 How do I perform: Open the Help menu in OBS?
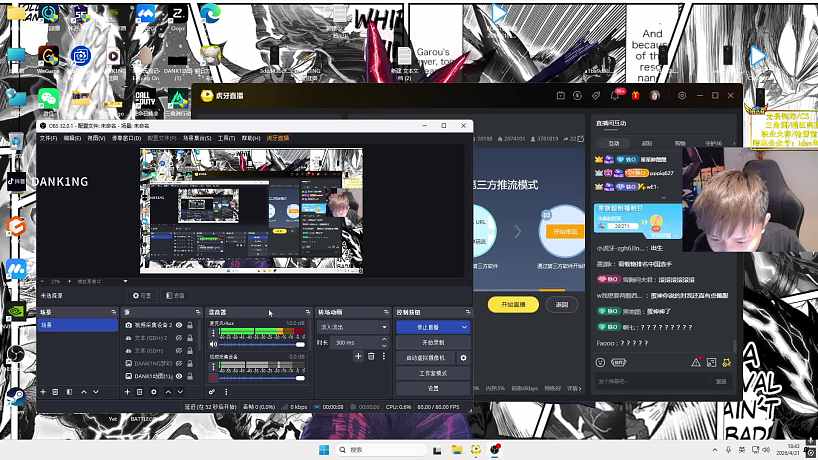coord(250,138)
